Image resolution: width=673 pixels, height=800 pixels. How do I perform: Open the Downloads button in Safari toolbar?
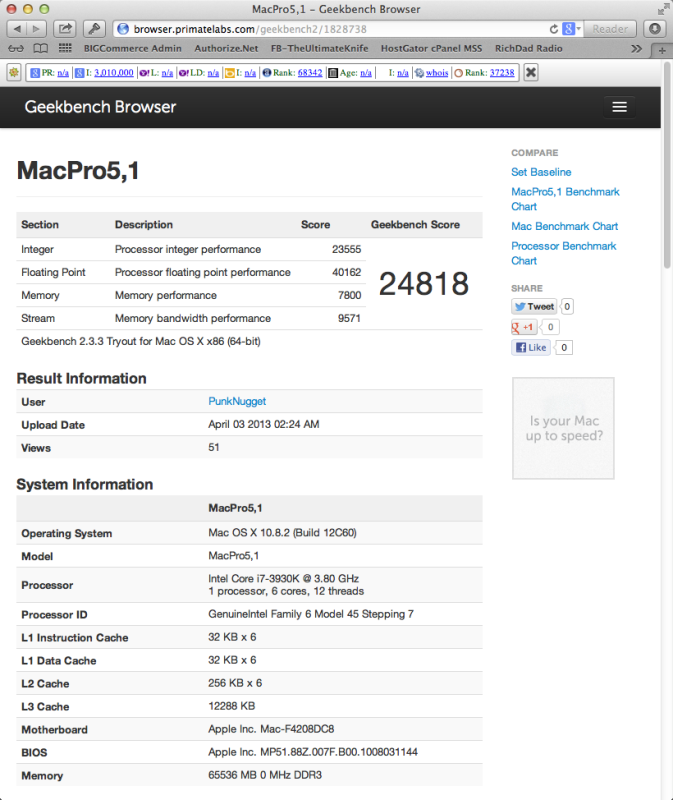click(x=655, y=29)
